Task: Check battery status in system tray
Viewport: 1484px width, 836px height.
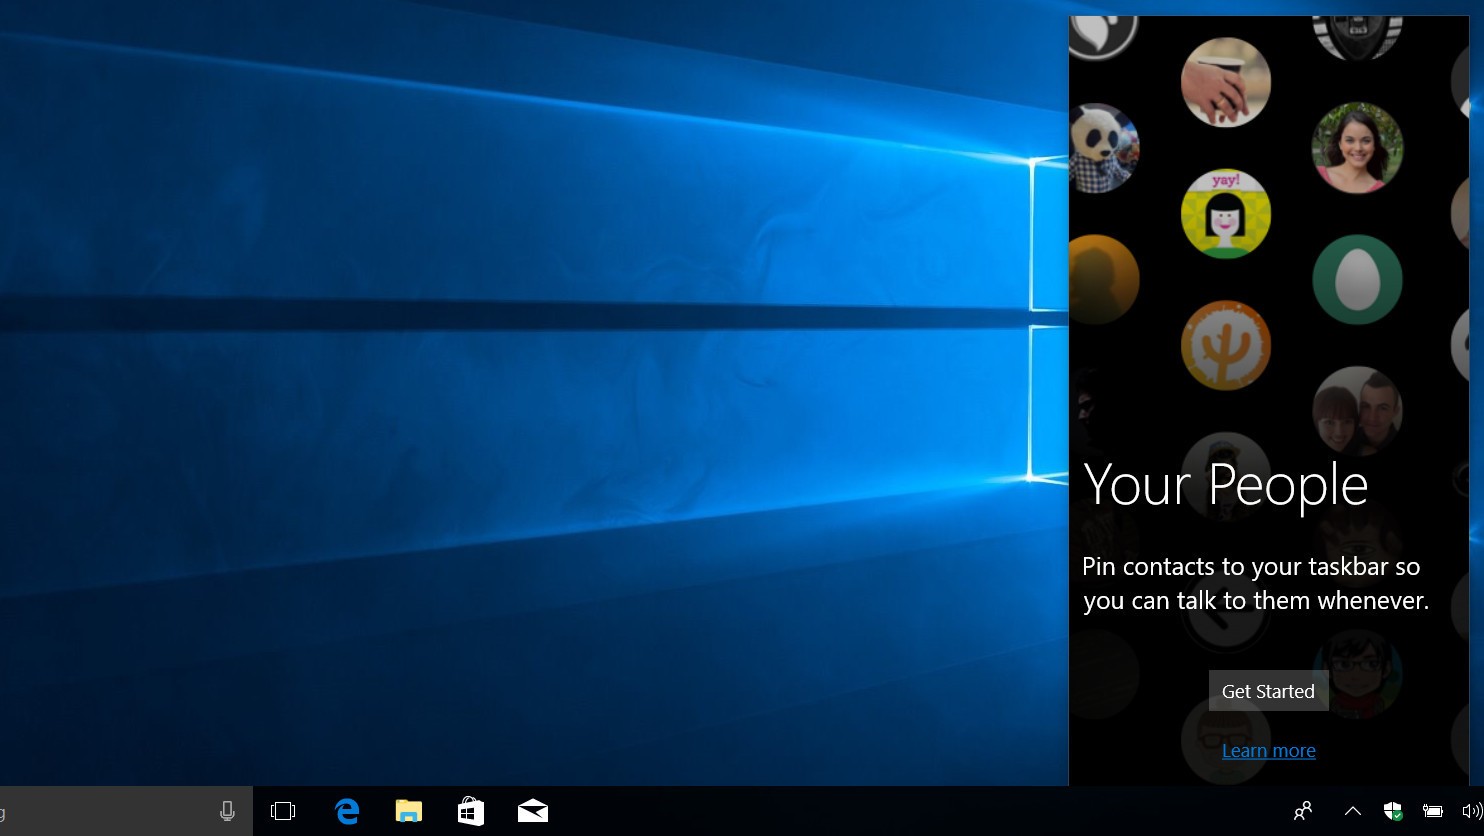Action: tap(1432, 811)
